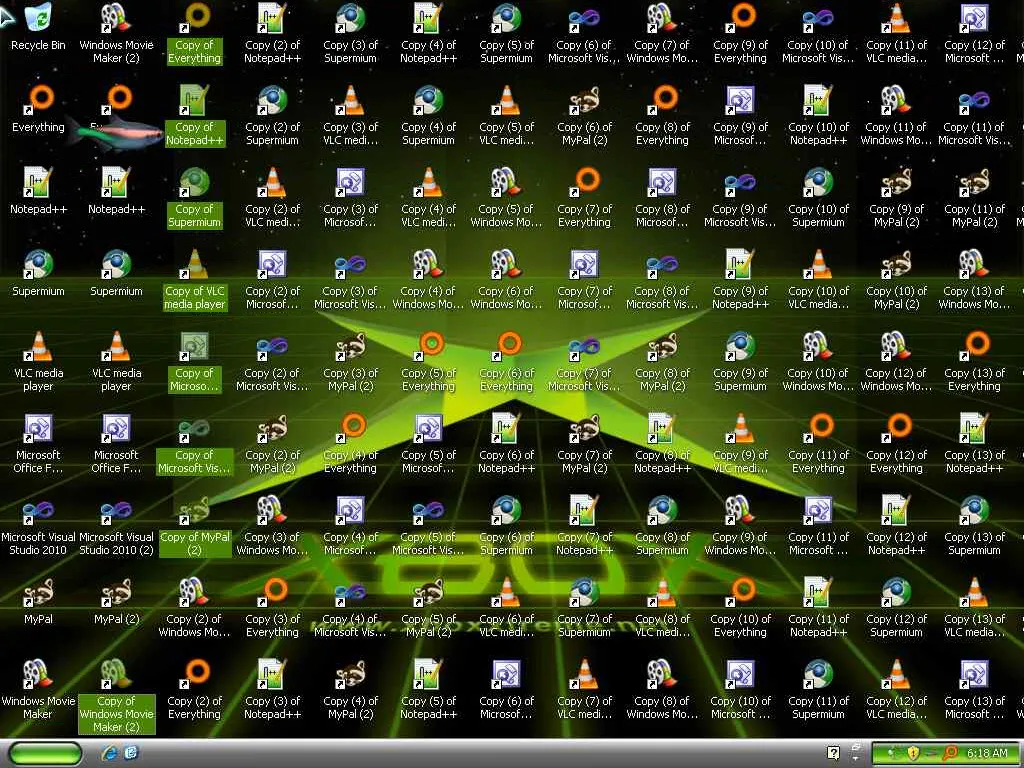The image size is (1024, 768).
Task: Click Copy (13) of Windows Mo... icon
Action: [x=974, y=279]
